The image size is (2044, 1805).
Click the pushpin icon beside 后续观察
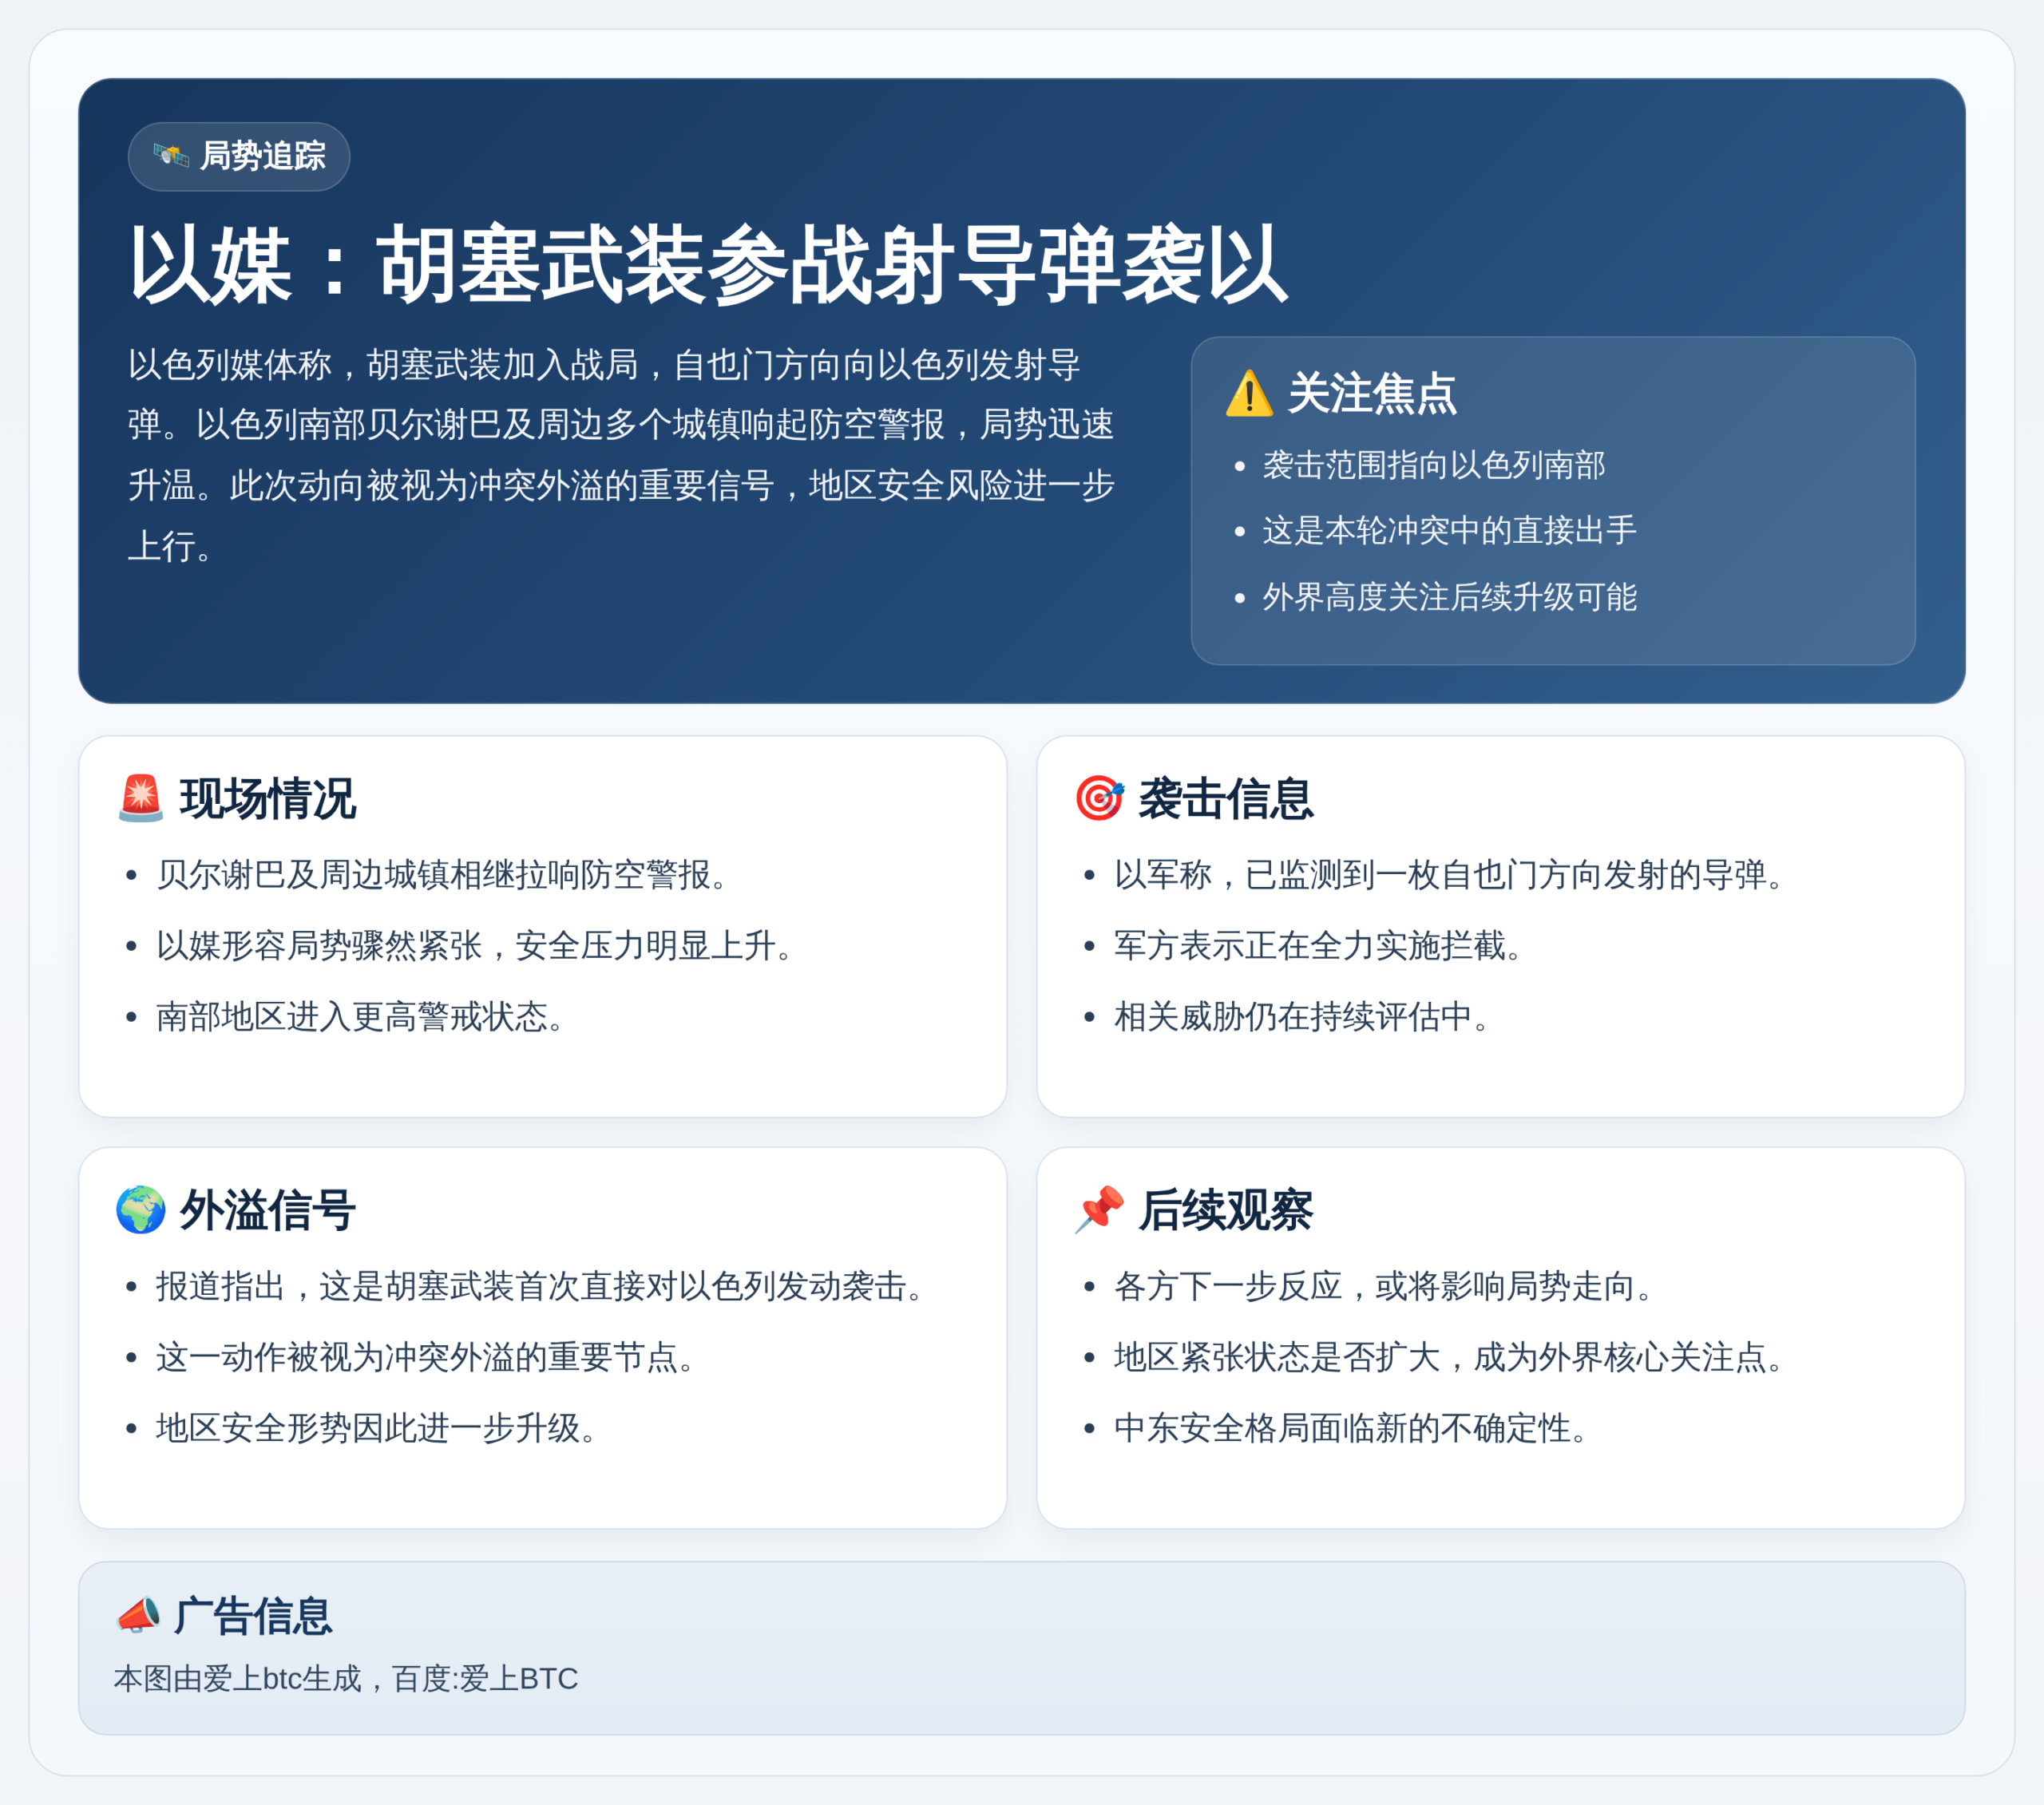click(x=1099, y=1209)
